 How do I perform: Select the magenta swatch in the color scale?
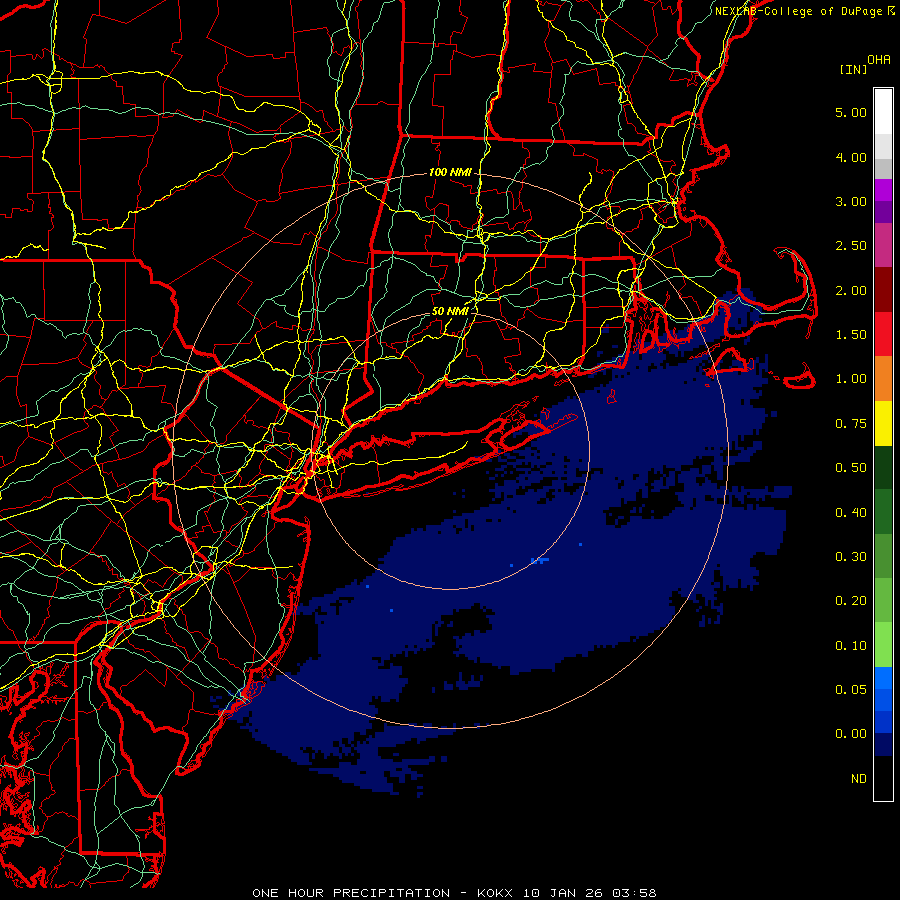883,190
